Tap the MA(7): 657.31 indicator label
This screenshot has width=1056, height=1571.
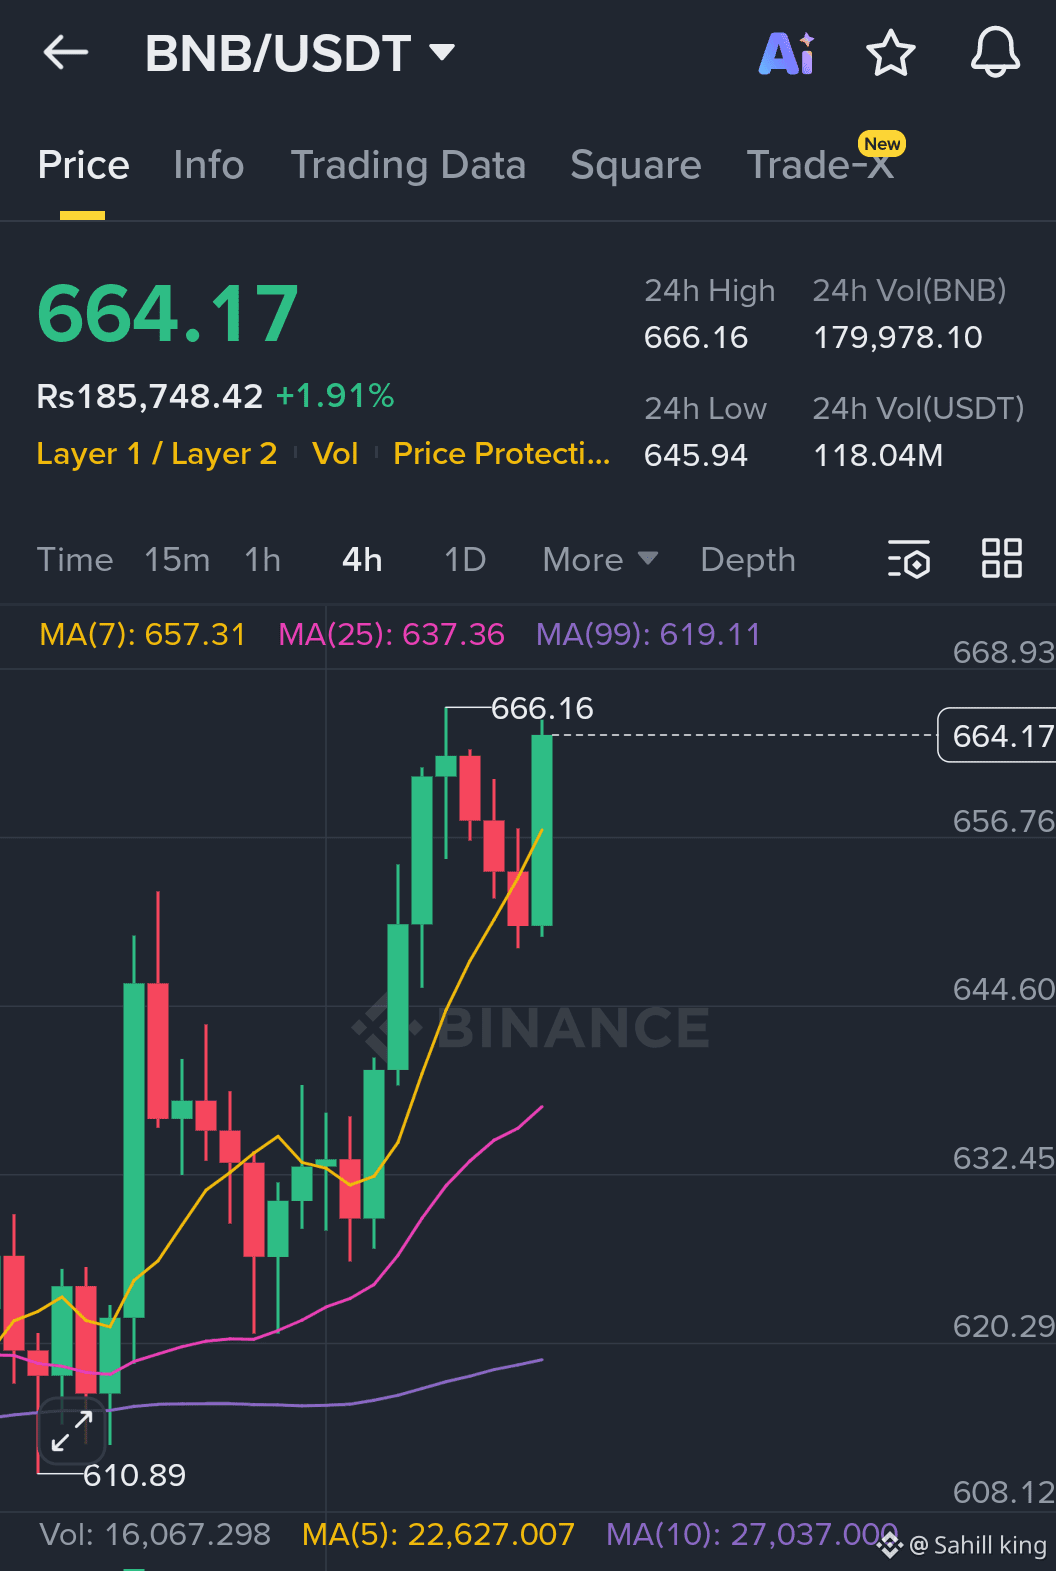coord(142,635)
